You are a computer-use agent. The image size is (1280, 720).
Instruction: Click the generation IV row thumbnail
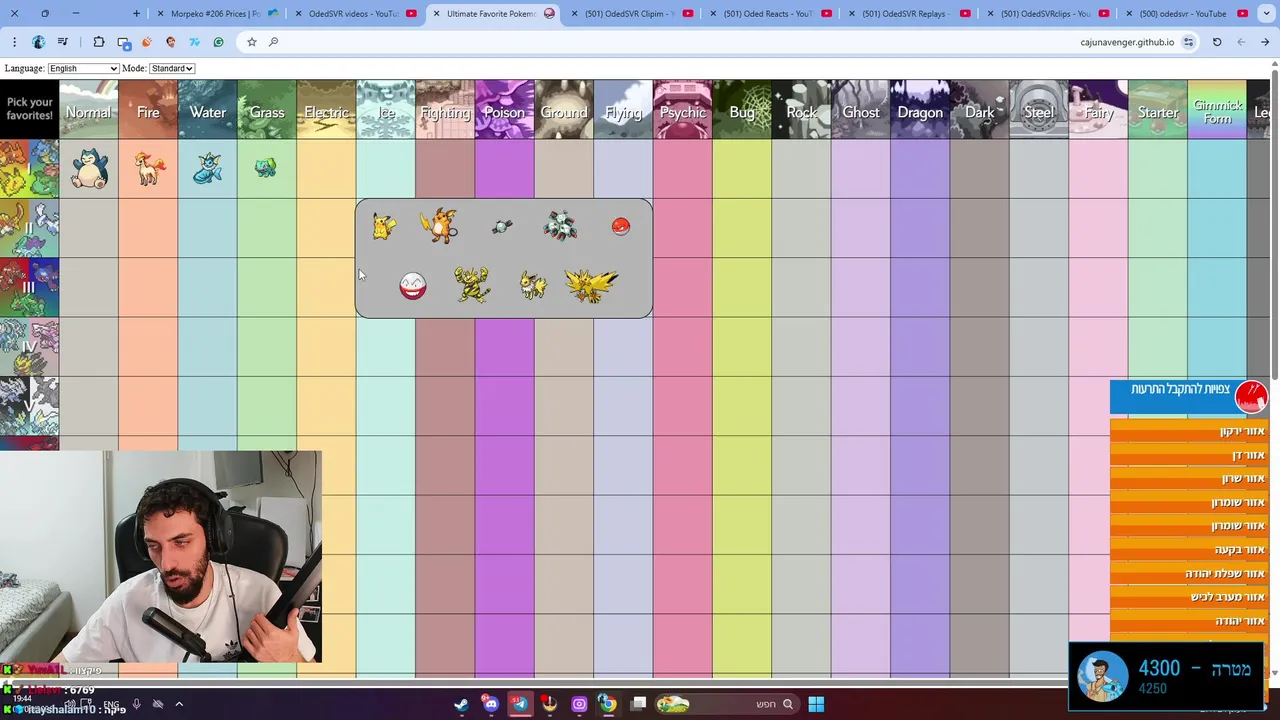point(29,347)
